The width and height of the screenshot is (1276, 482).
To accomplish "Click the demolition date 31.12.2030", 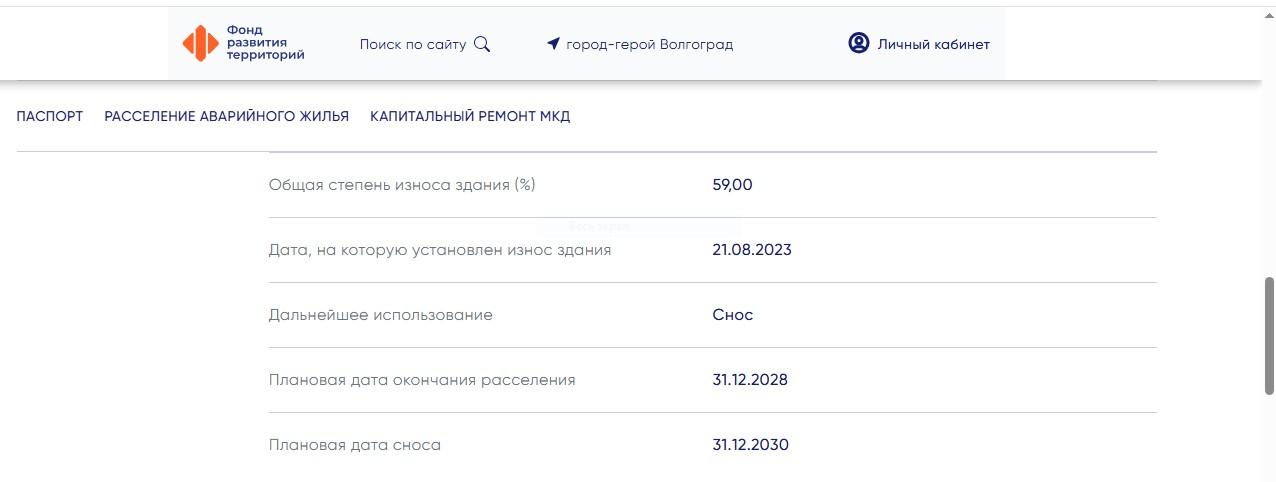I will tap(750, 445).
